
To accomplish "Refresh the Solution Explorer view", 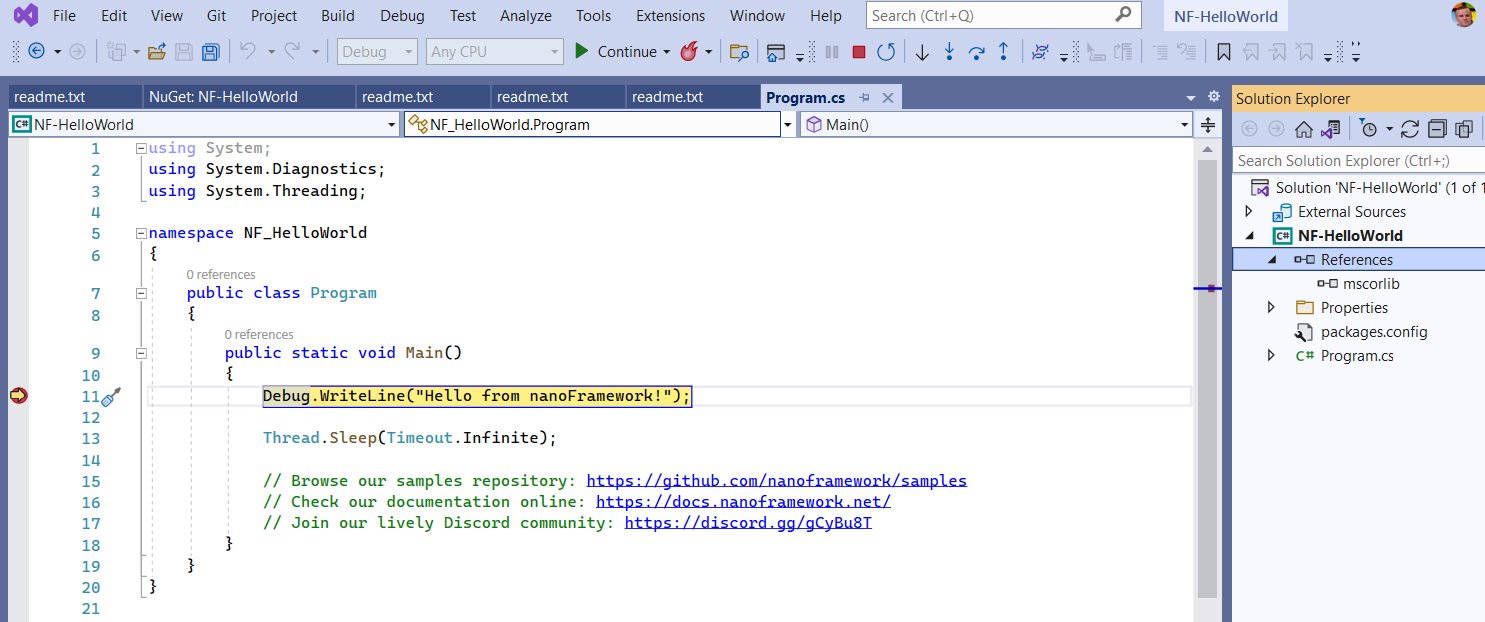I will pos(1410,129).
